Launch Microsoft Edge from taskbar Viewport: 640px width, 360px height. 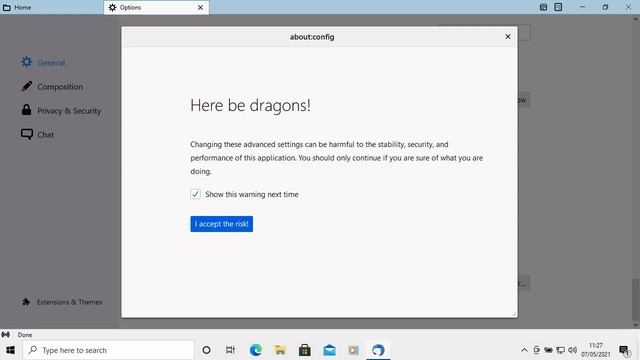(256, 350)
